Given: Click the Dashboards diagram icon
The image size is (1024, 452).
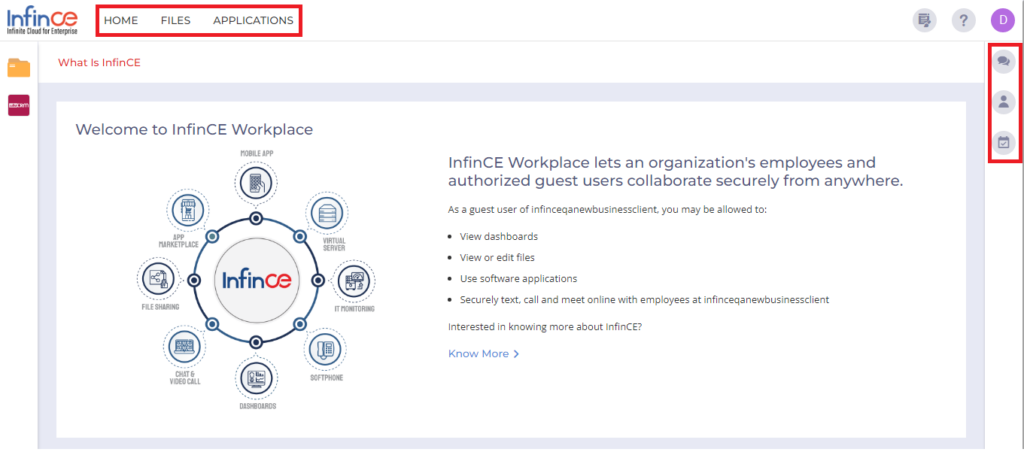Looking at the screenshot, I should coord(256,377).
